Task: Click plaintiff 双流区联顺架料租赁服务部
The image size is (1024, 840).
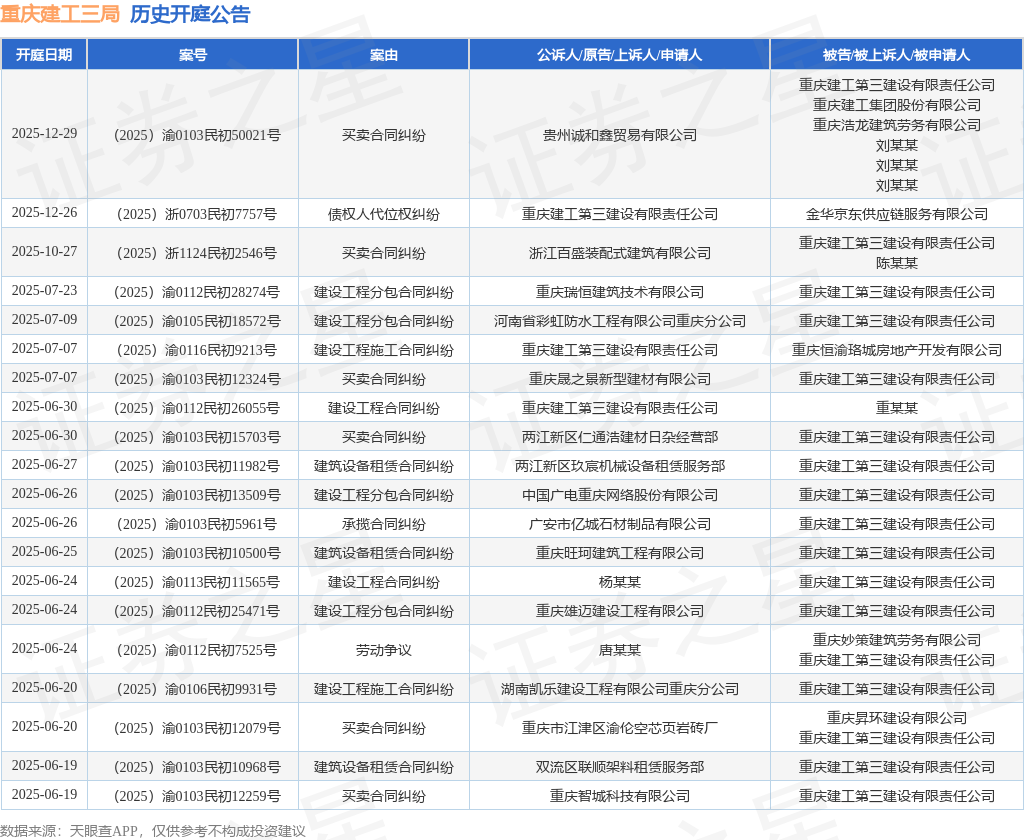Action: (619, 767)
